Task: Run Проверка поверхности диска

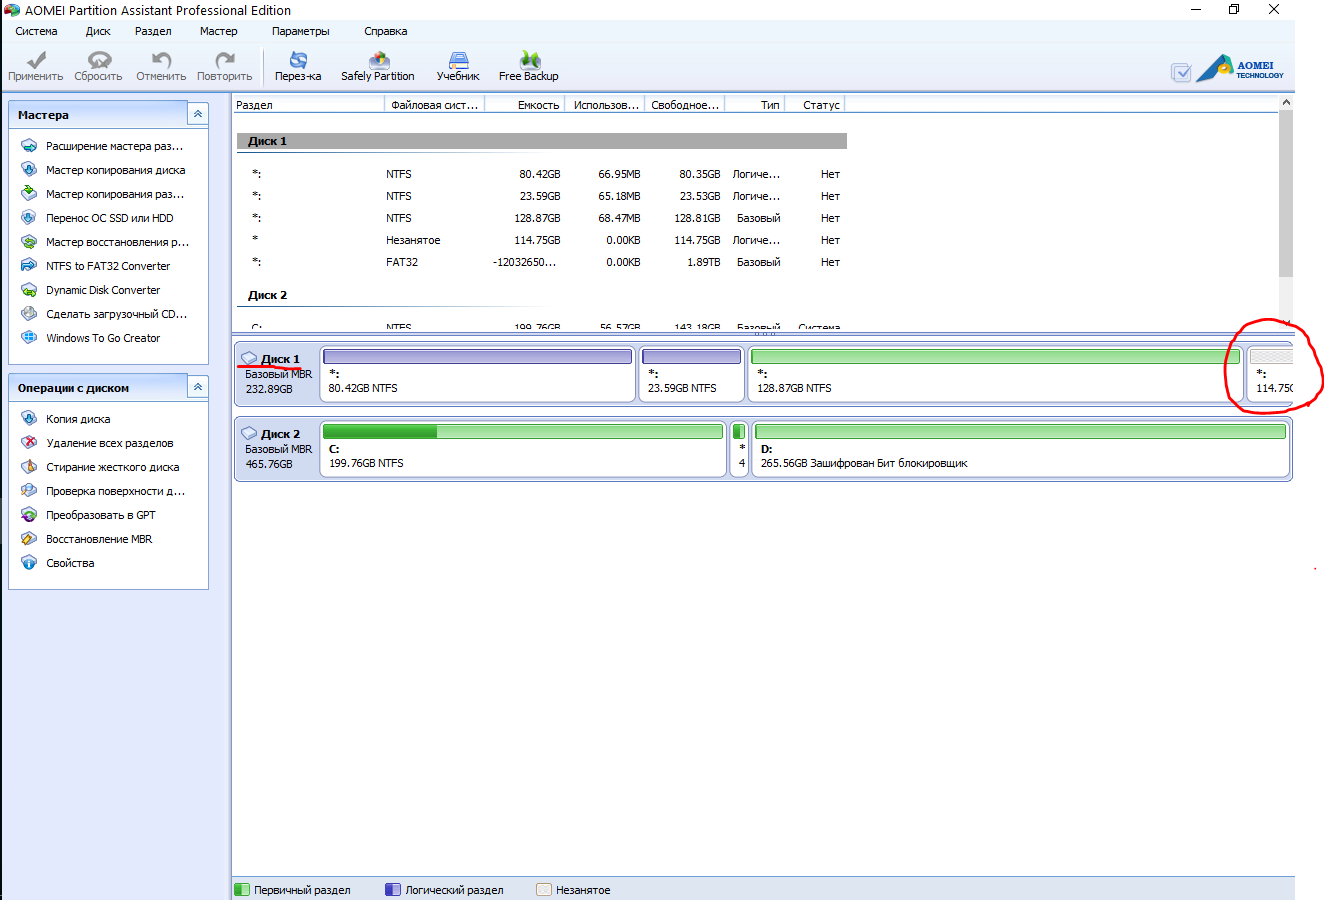Action: [x=104, y=491]
